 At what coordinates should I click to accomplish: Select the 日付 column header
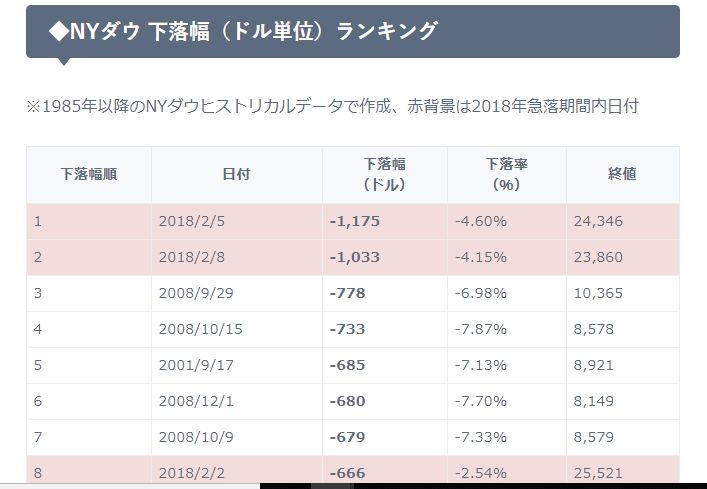pos(236,174)
